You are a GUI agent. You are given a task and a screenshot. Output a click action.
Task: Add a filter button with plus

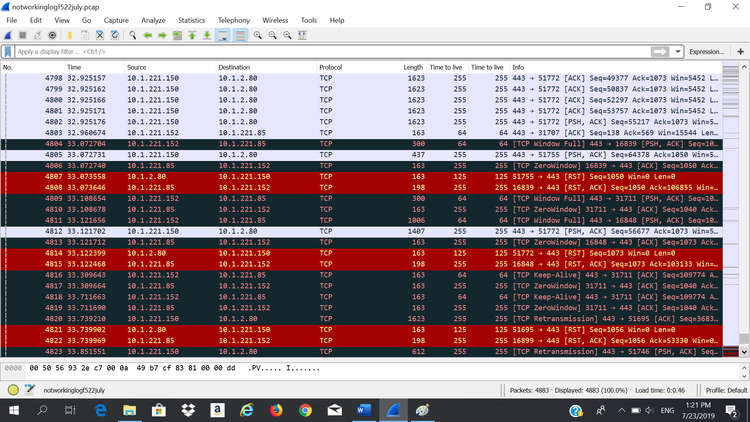coord(740,51)
